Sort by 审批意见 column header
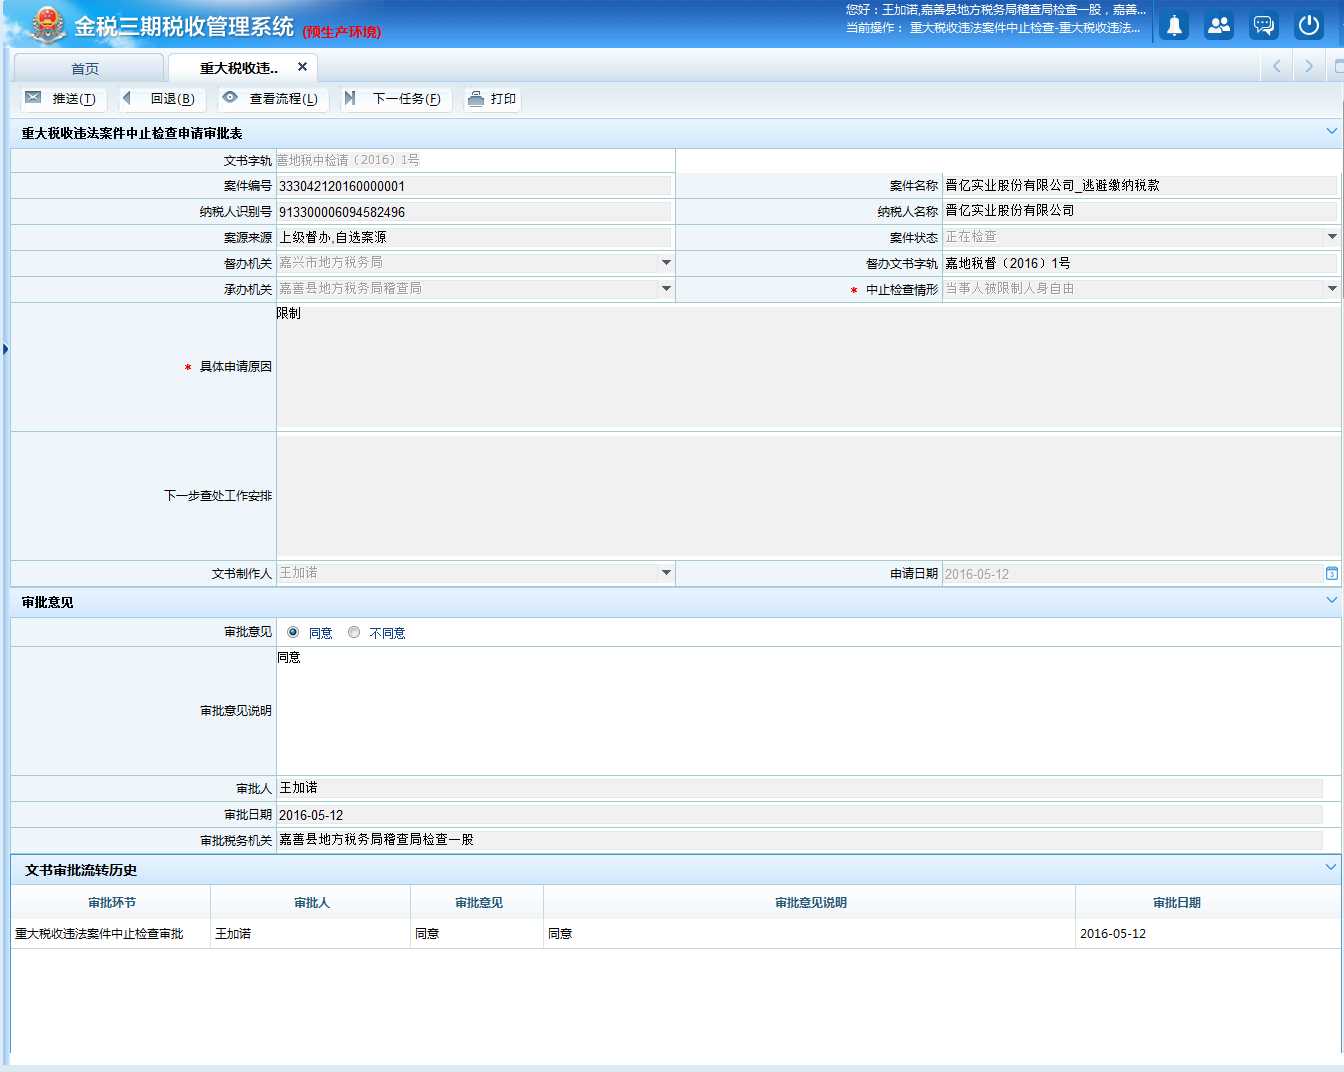1344x1072 pixels. (x=478, y=902)
